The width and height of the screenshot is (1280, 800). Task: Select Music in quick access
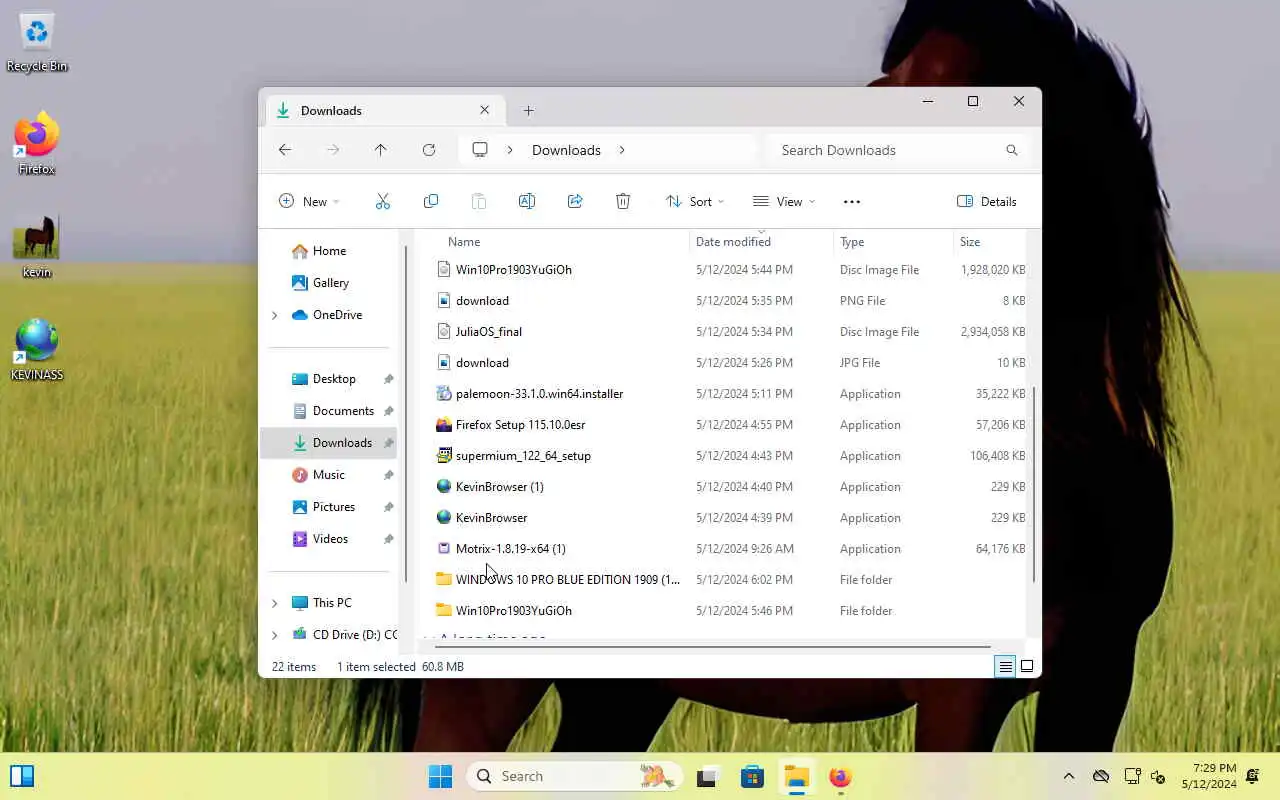330,475
